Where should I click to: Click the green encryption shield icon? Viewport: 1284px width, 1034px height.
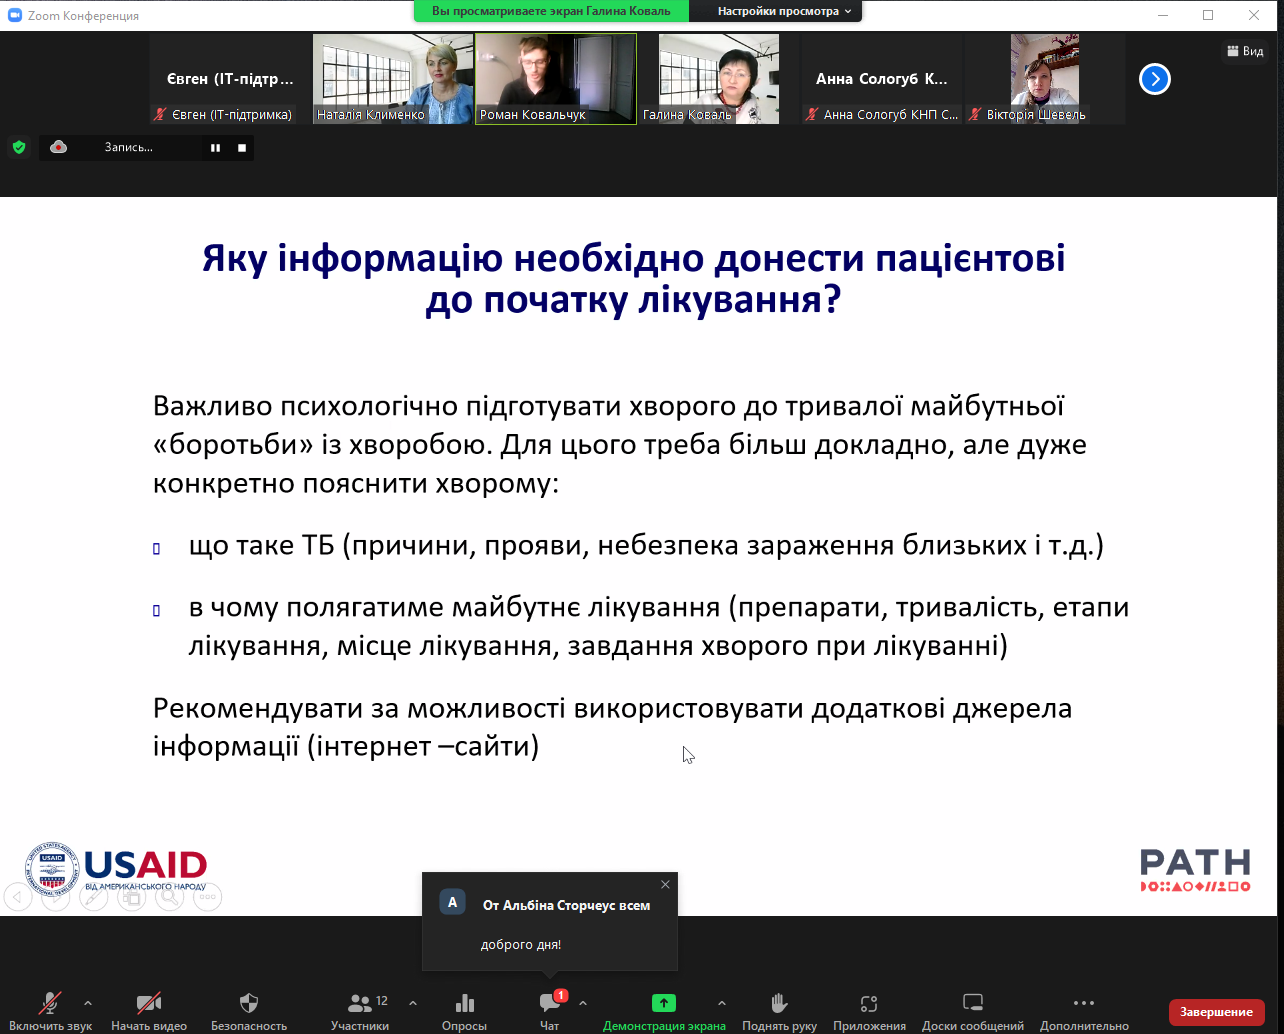click(19, 148)
